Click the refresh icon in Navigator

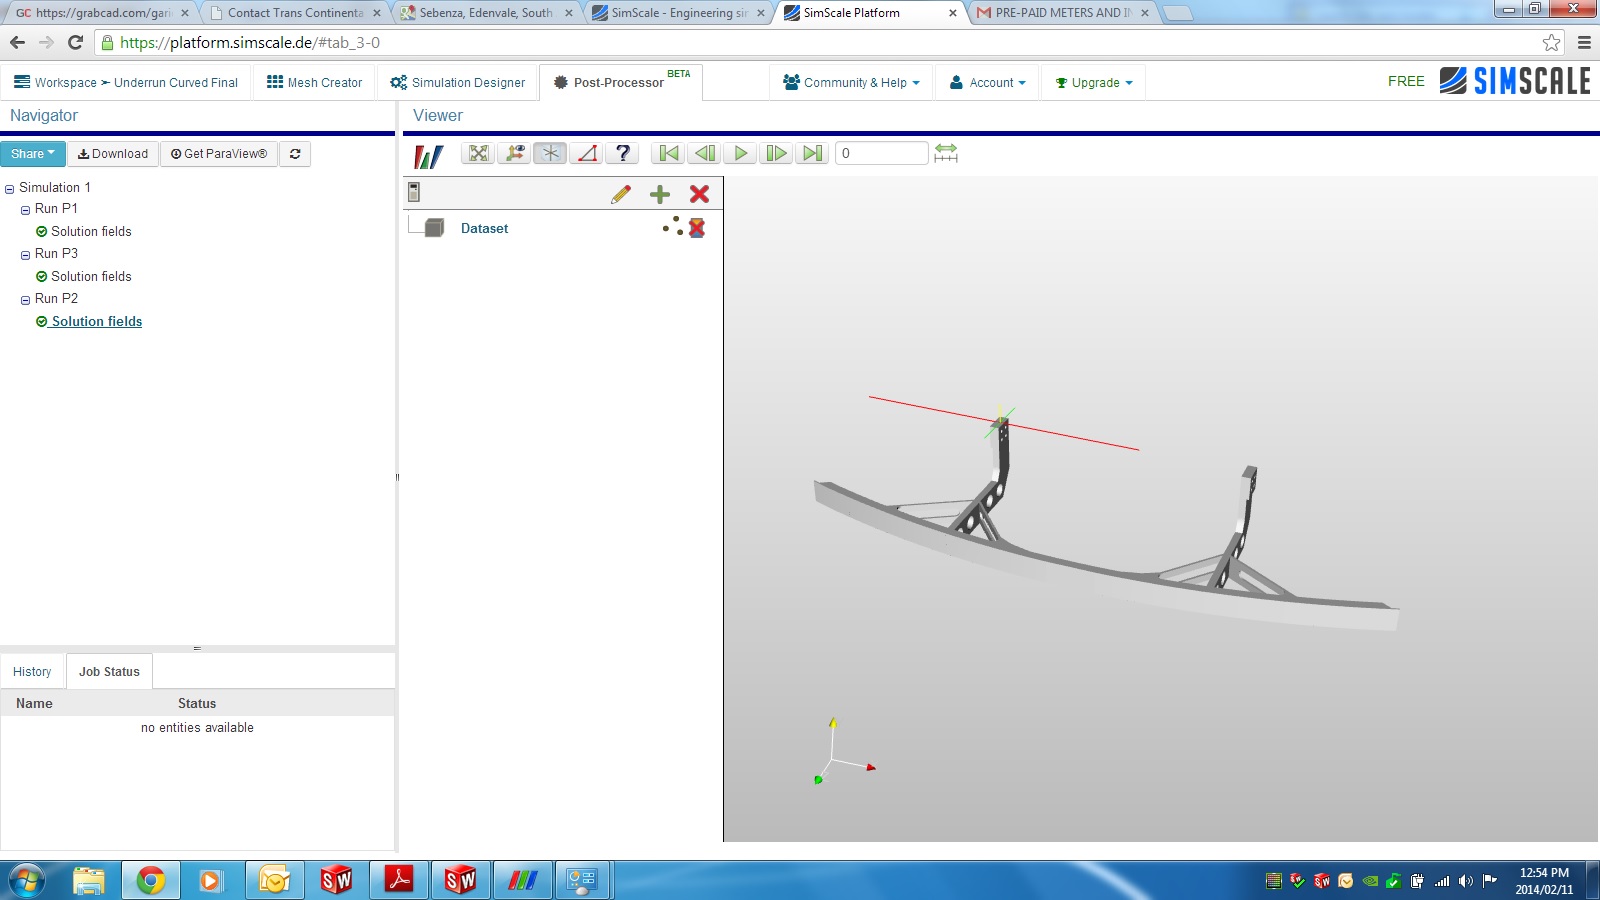295,154
